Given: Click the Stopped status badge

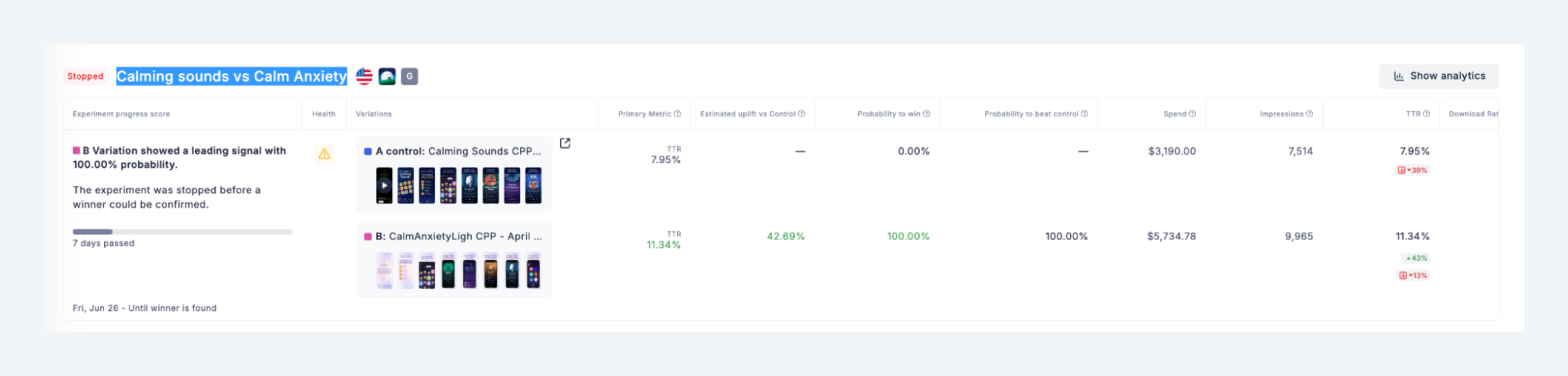Looking at the screenshot, I should click(85, 76).
